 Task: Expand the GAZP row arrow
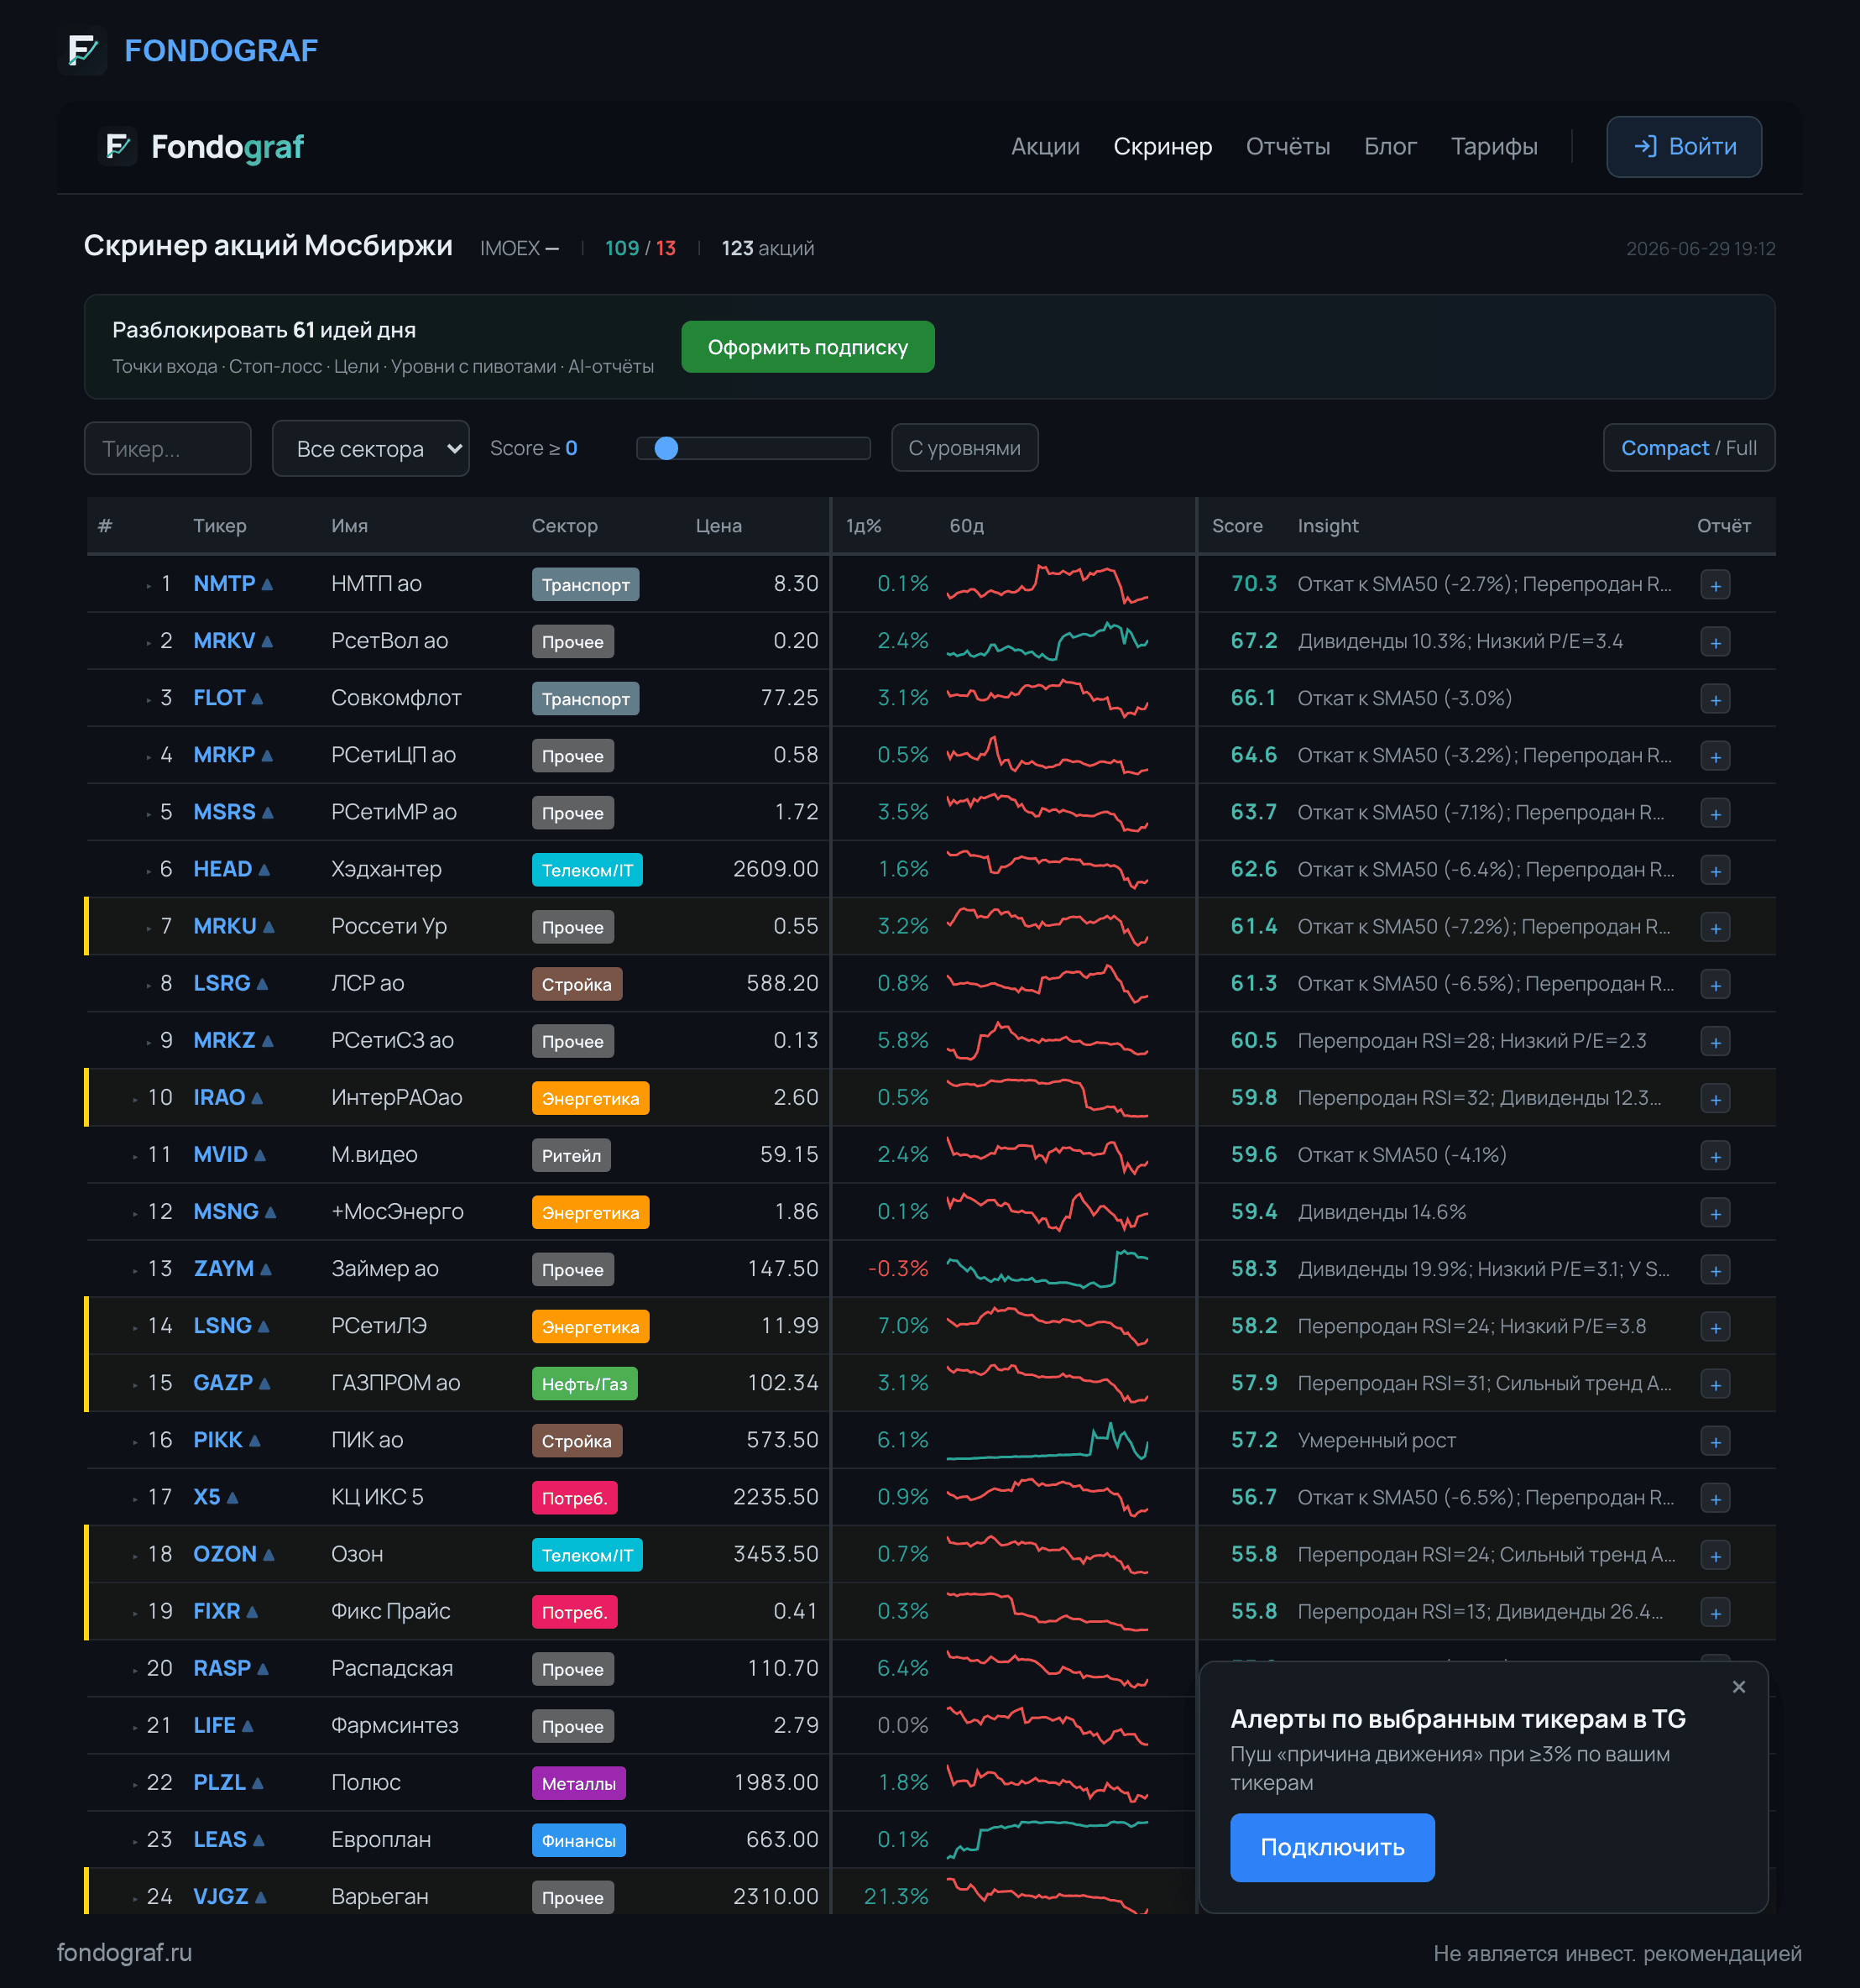coord(135,1384)
